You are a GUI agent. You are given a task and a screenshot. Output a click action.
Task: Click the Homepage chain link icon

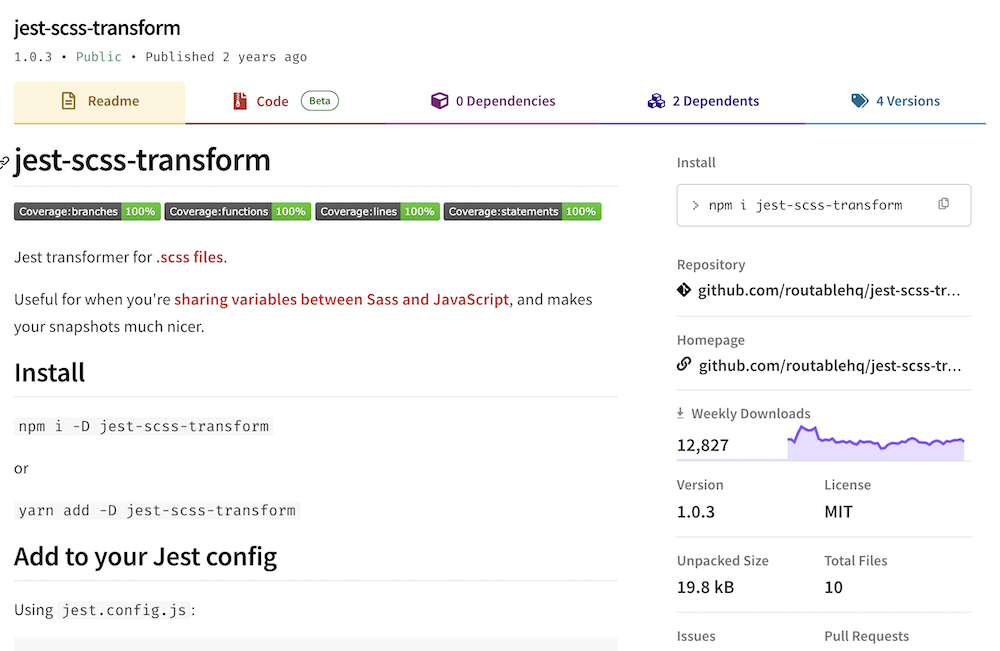click(x=684, y=365)
